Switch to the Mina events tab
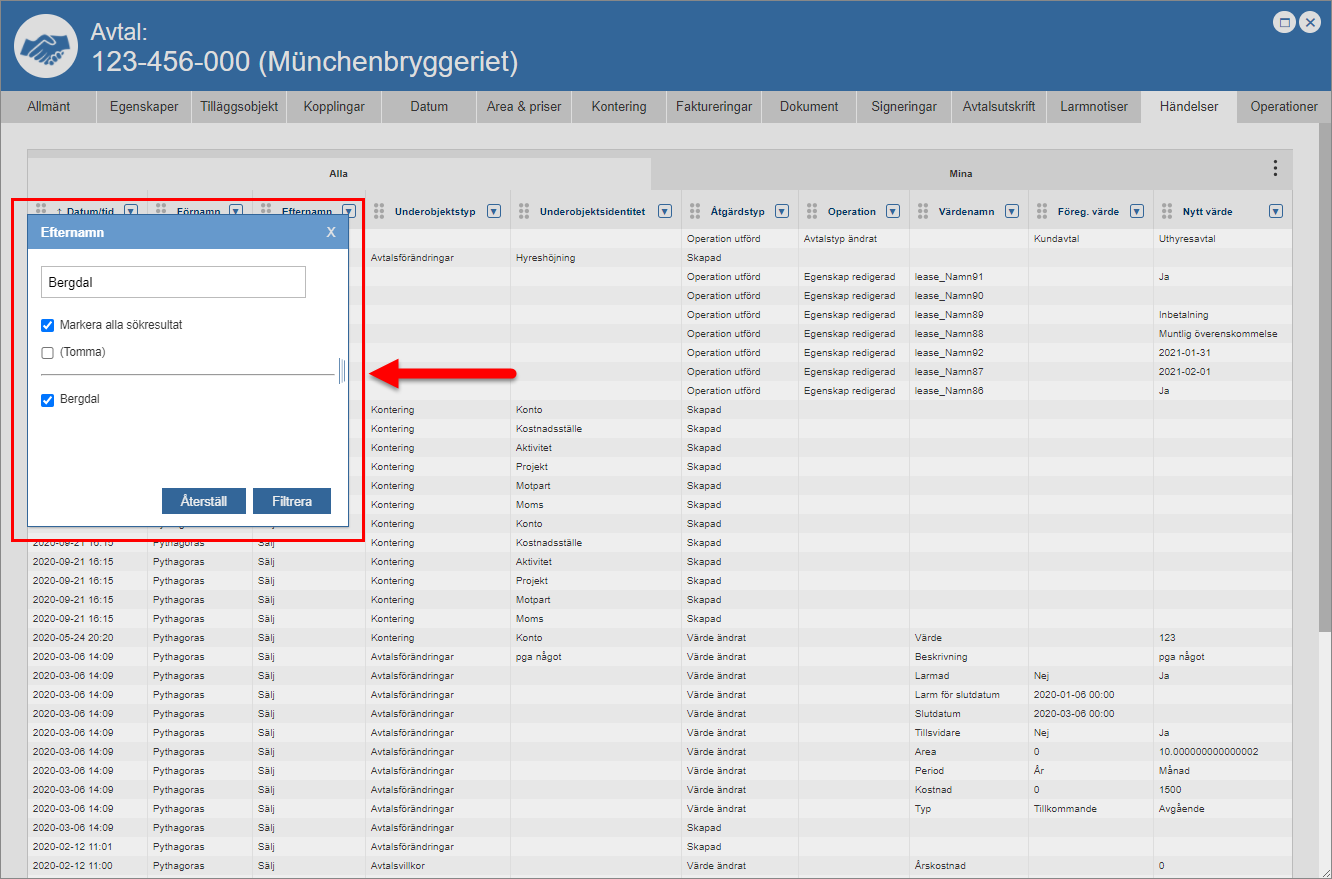 click(x=960, y=173)
